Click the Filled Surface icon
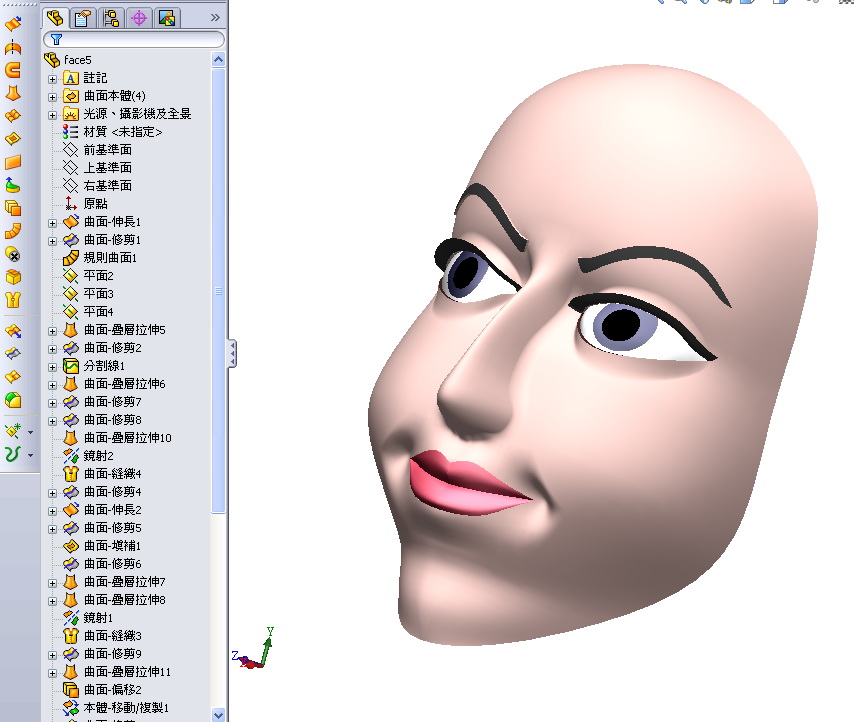 12,137
